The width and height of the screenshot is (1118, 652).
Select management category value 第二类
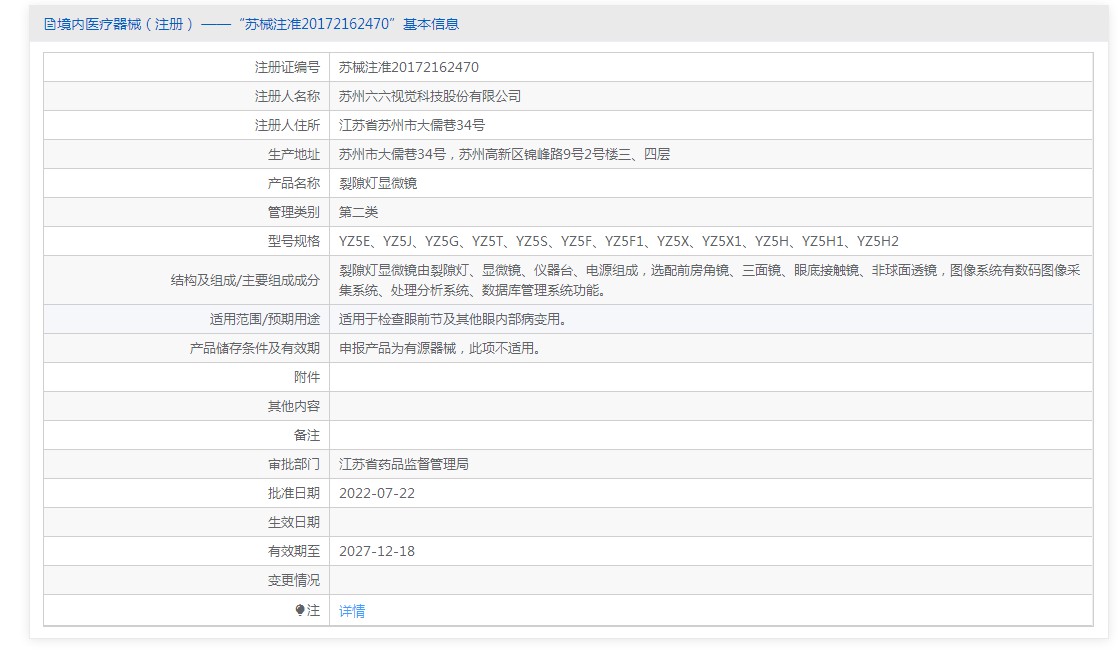click(358, 213)
